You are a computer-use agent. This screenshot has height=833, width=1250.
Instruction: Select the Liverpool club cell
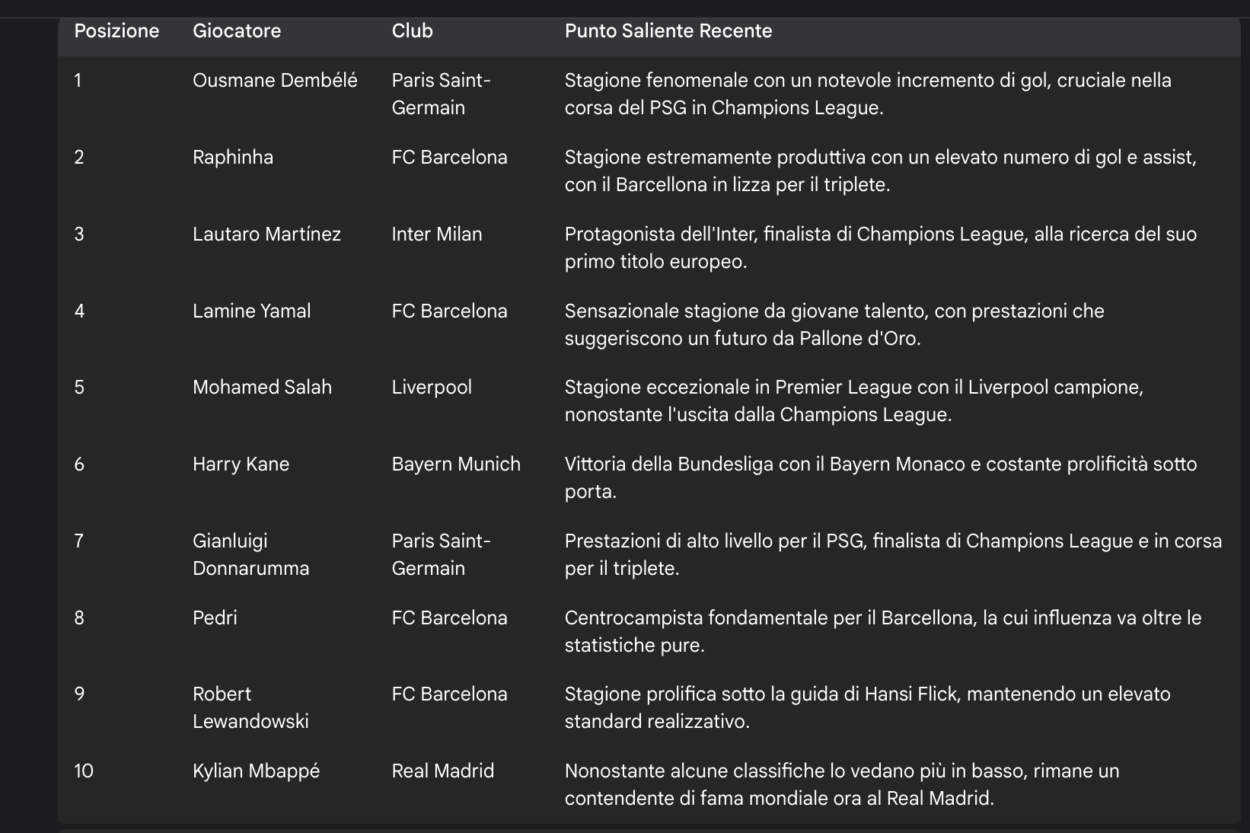pyautogui.click(x=431, y=388)
